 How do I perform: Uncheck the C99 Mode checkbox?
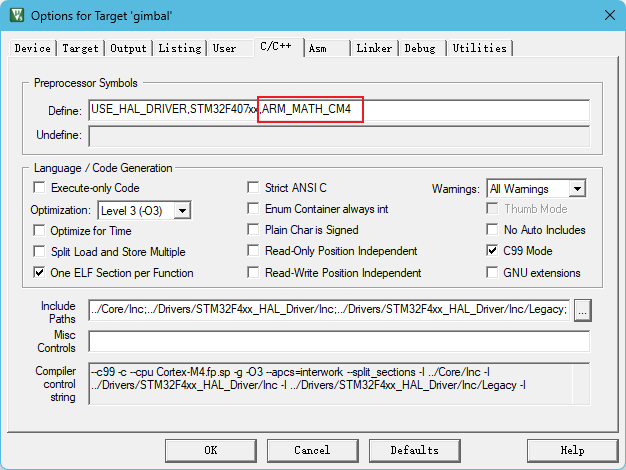pyautogui.click(x=492, y=251)
